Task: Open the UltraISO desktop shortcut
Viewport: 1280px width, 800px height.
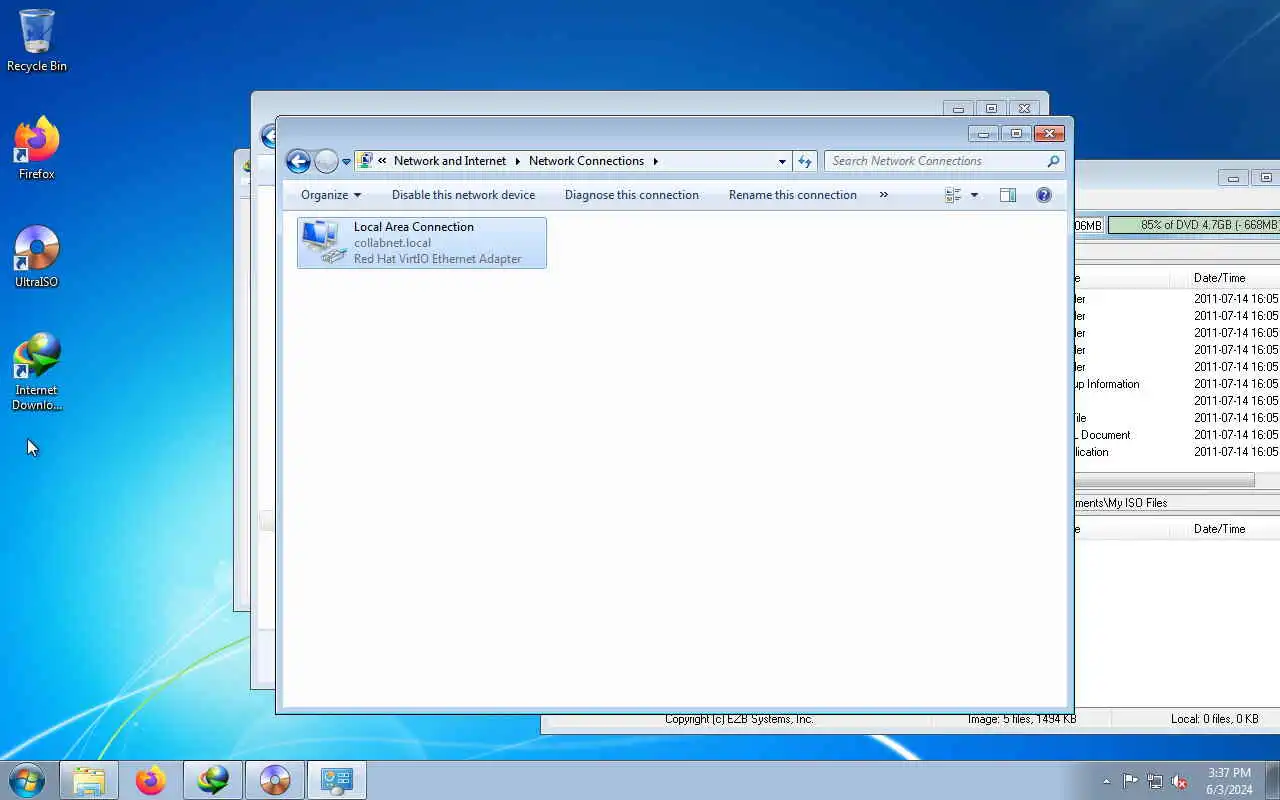Action: [x=37, y=257]
